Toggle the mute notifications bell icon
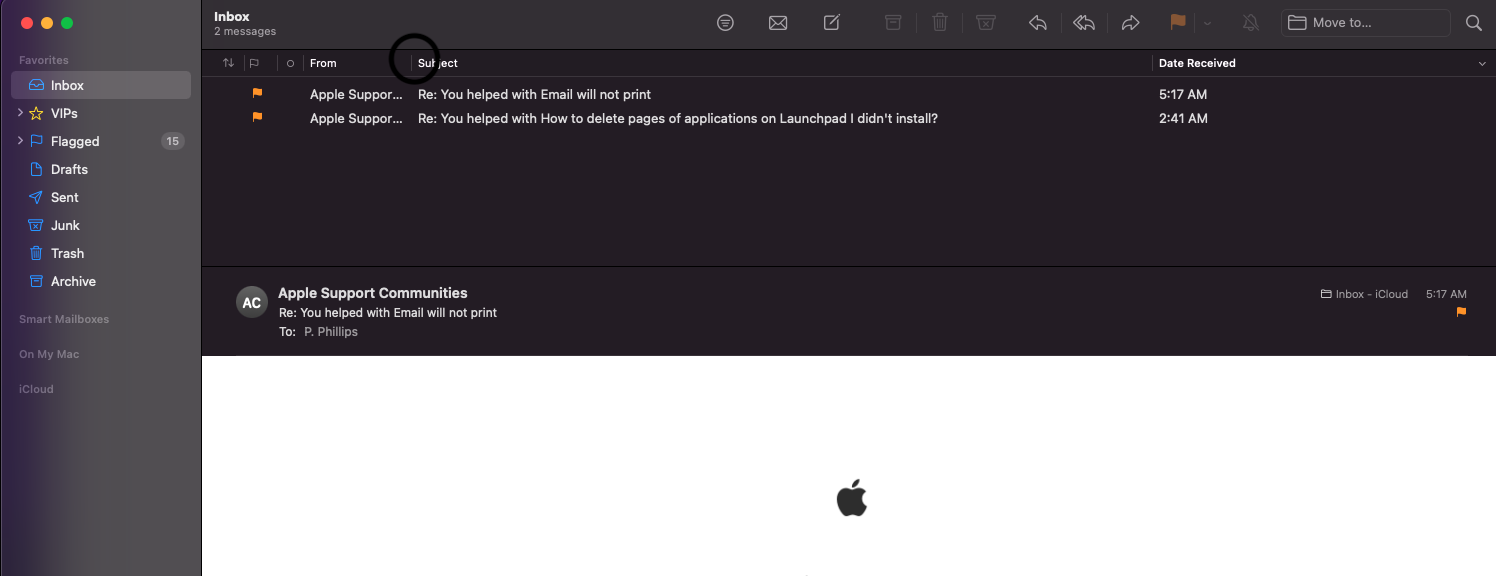This screenshot has height=576, width=1496. pos(1250,23)
